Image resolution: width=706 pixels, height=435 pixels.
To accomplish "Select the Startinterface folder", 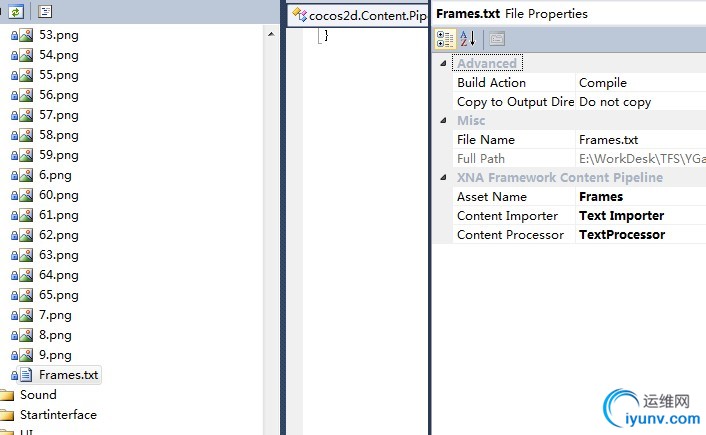I will 58,415.
